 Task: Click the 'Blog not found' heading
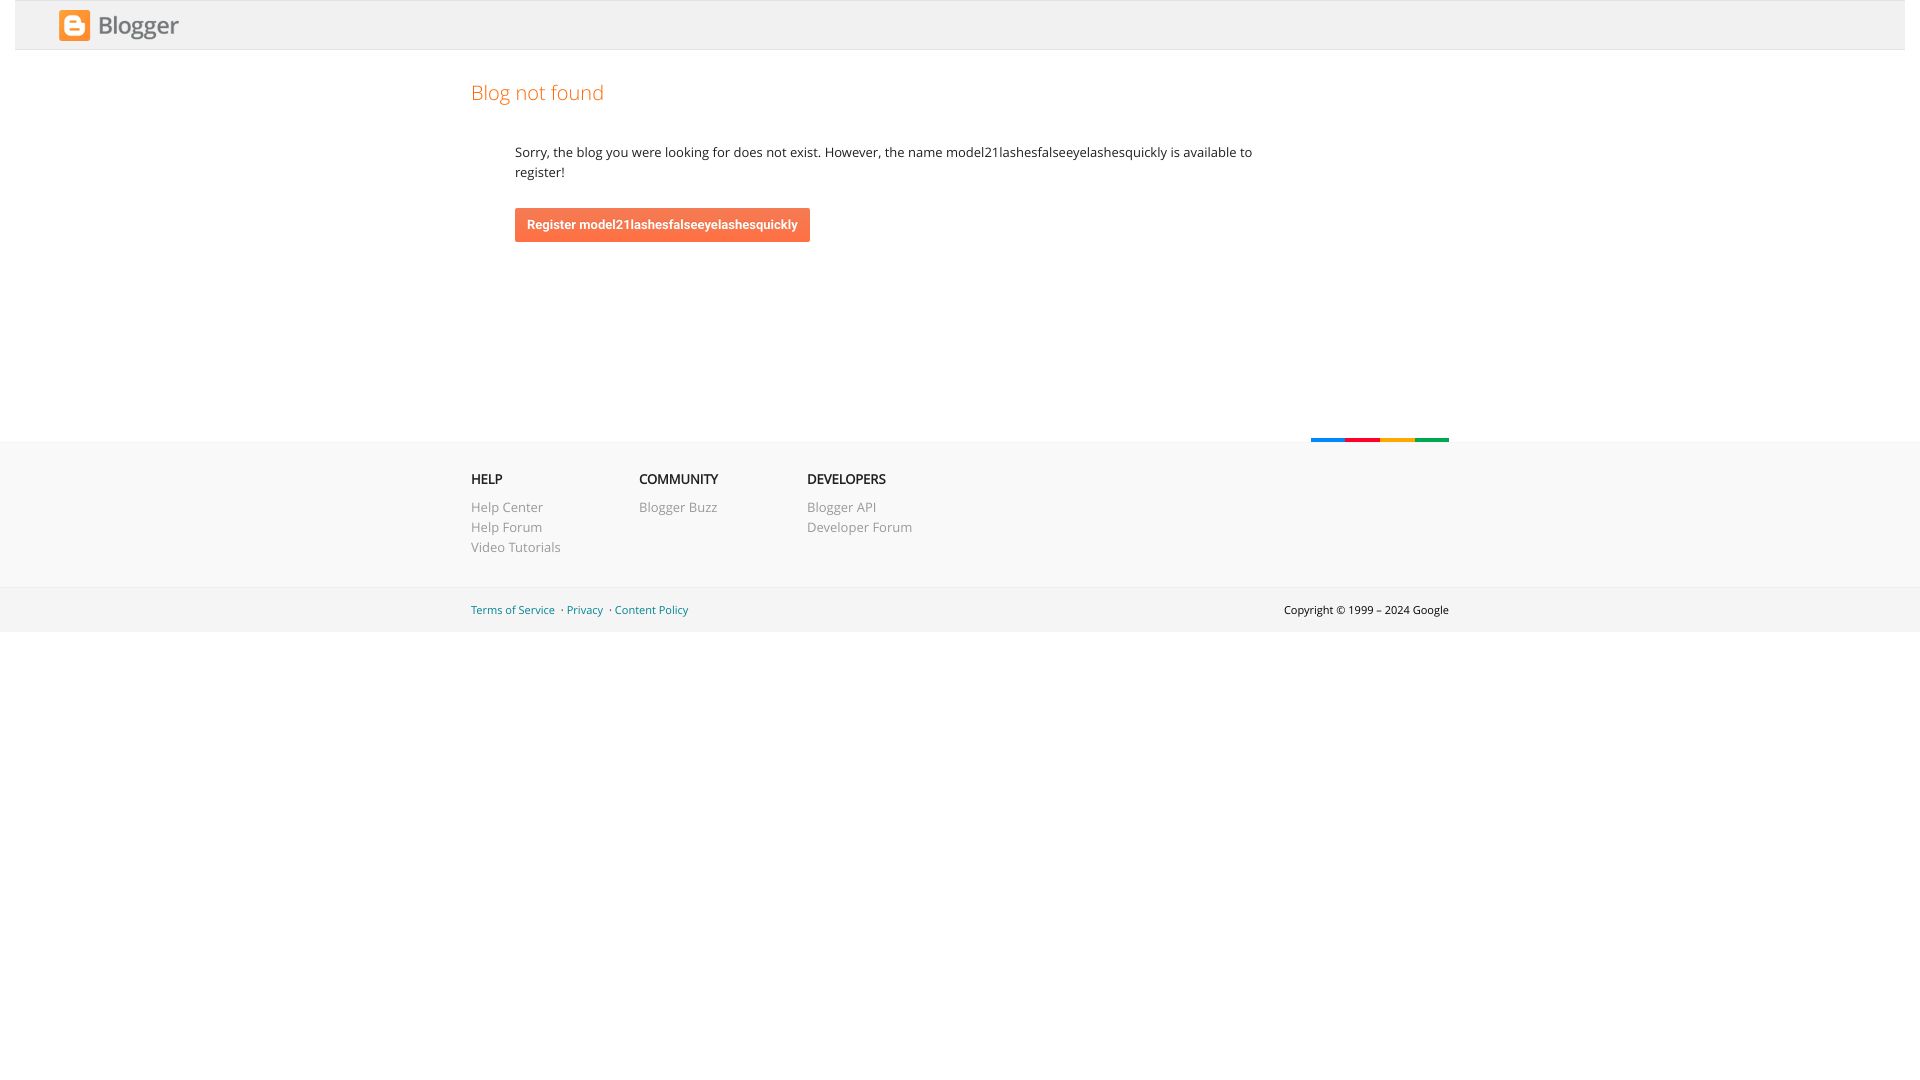pos(537,93)
